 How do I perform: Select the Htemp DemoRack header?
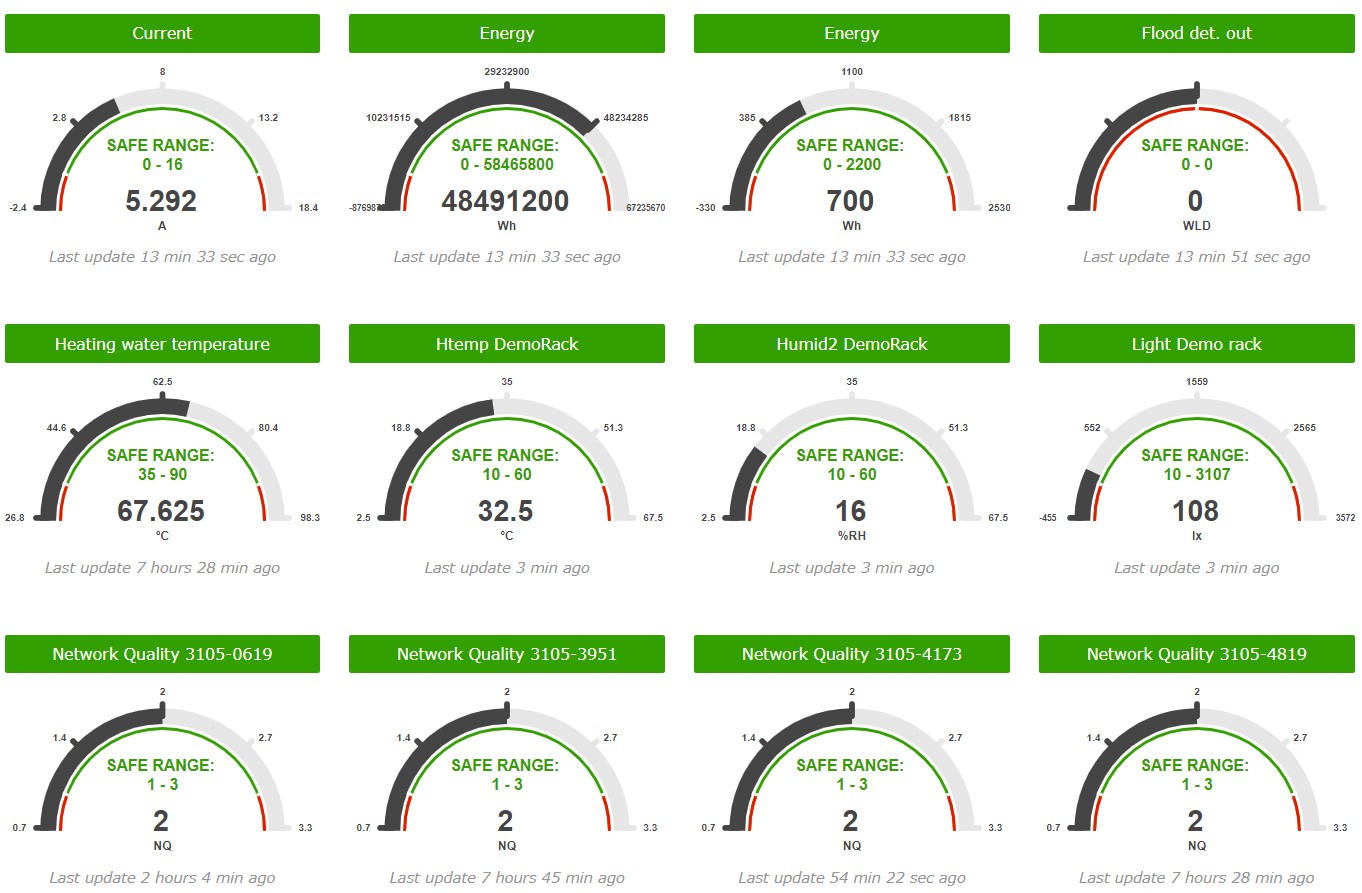click(506, 344)
